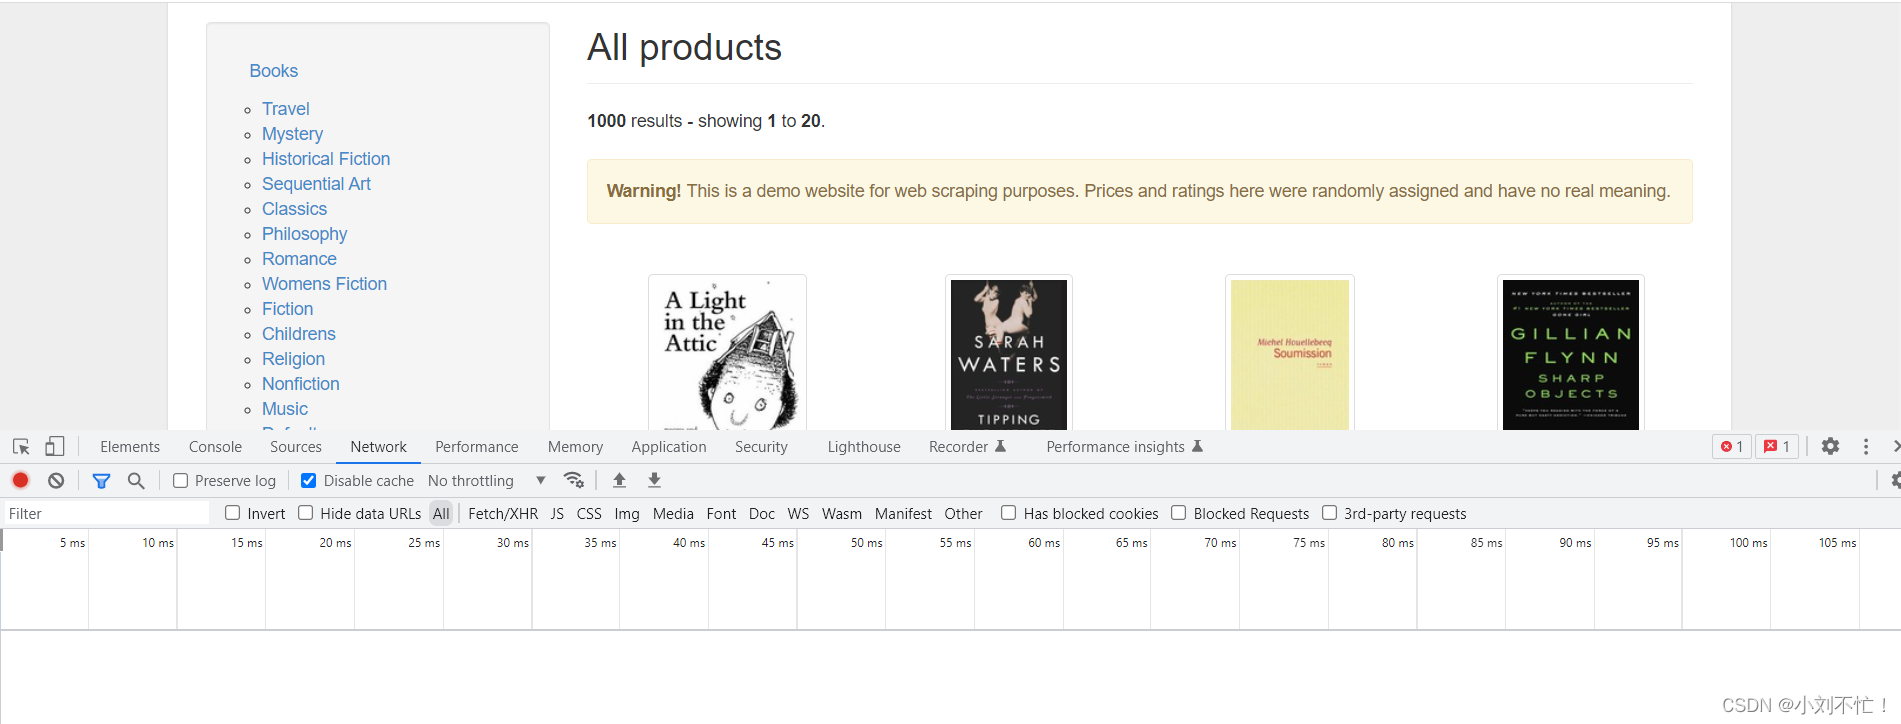
Task: Export HAR file download arrow icon
Action: pos(654,480)
